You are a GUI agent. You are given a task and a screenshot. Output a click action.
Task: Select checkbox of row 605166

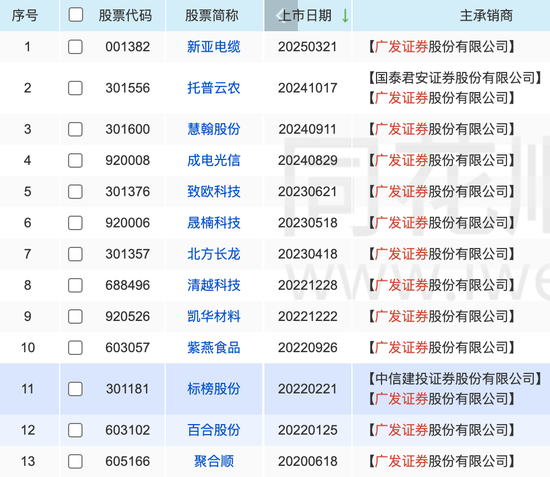click(75, 462)
